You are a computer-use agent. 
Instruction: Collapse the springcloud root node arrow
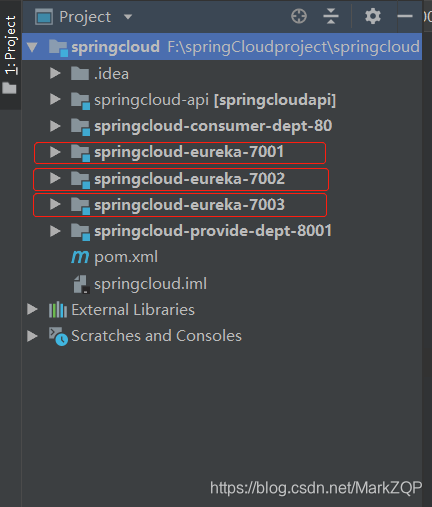32,47
